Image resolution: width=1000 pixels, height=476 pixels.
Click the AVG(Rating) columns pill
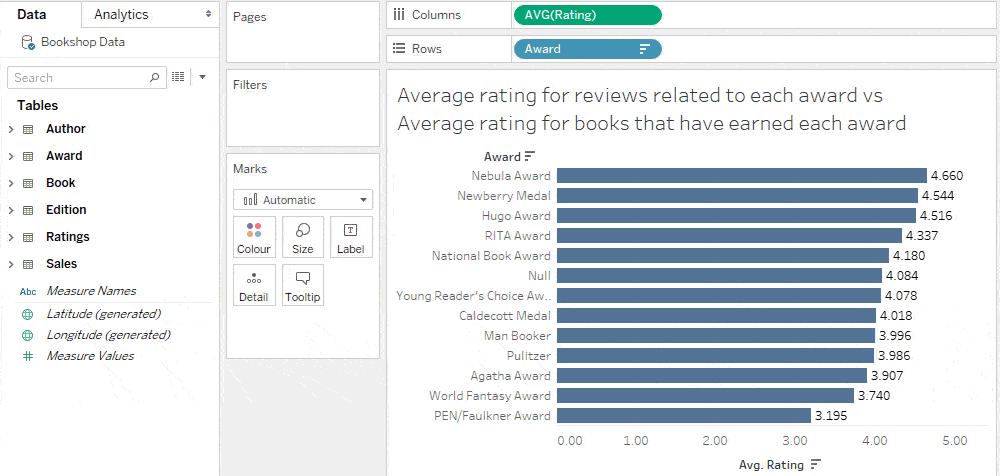(587, 14)
